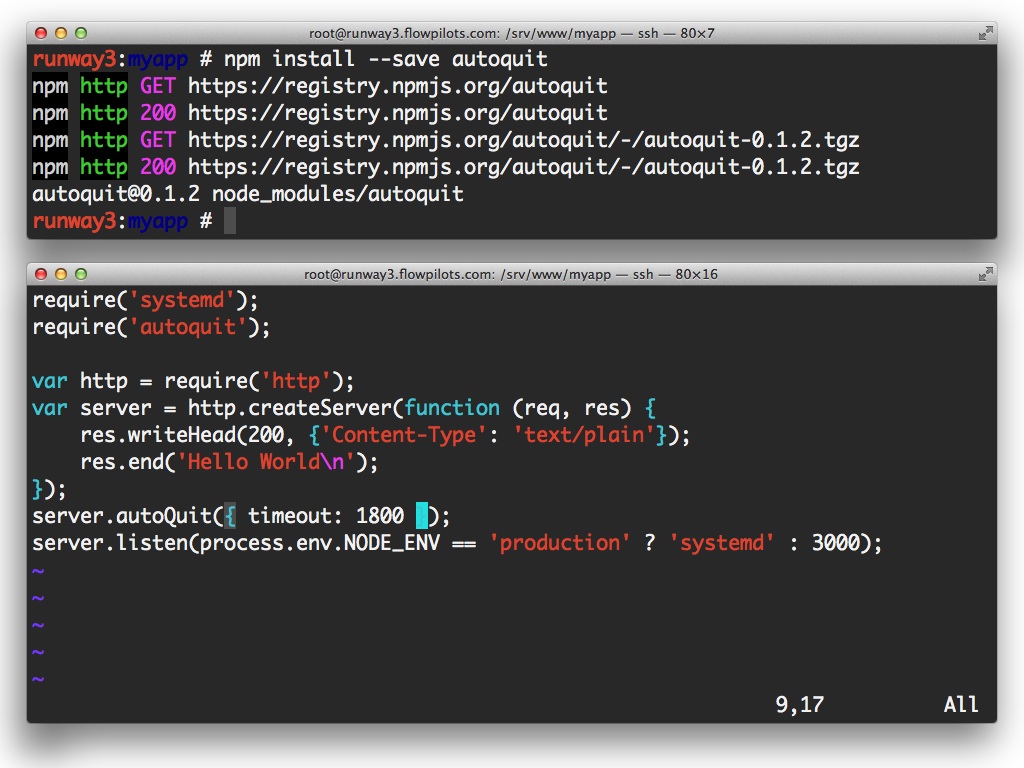Image resolution: width=1024 pixels, height=768 pixels.
Task: Click the 'production' string
Action: click(560, 543)
